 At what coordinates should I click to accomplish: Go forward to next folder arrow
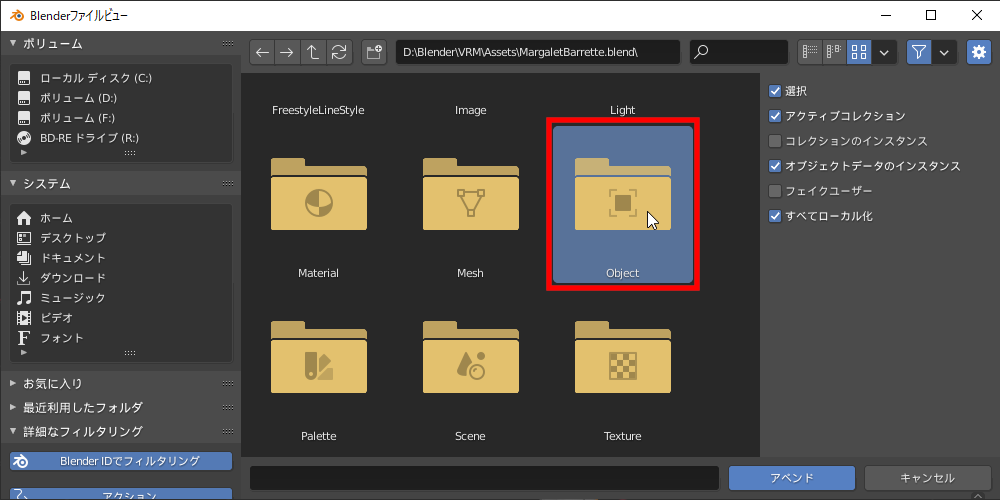287,52
